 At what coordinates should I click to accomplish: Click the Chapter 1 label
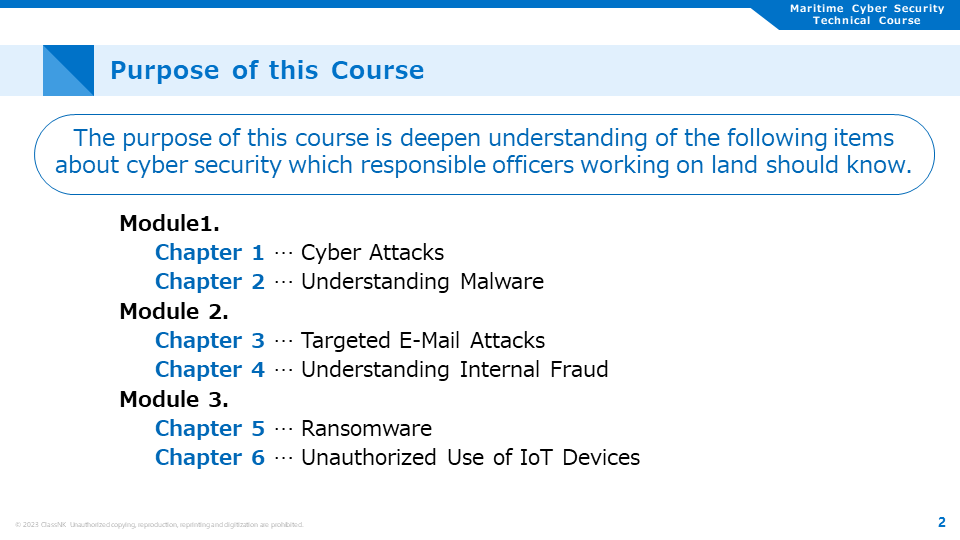click(x=209, y=252)
